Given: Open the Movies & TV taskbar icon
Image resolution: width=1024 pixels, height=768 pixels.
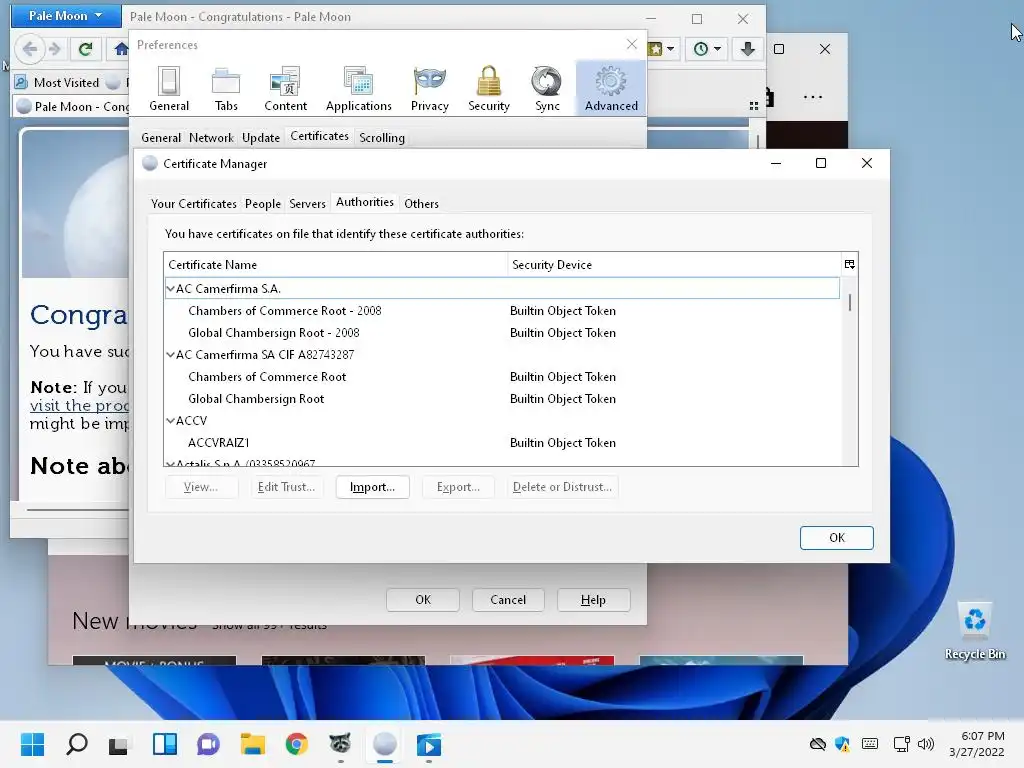Looking at the screenshot, I should 428,744.
